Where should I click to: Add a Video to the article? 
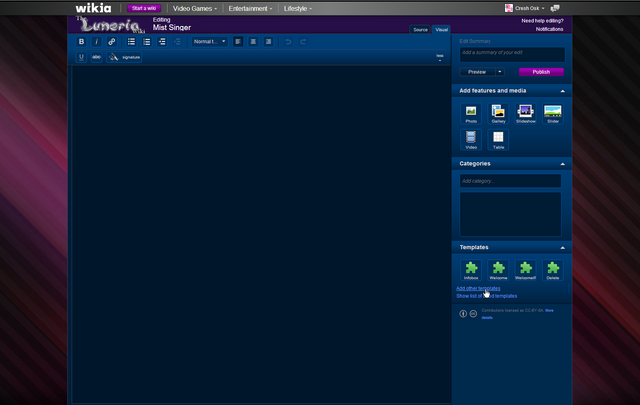(471, 140)
